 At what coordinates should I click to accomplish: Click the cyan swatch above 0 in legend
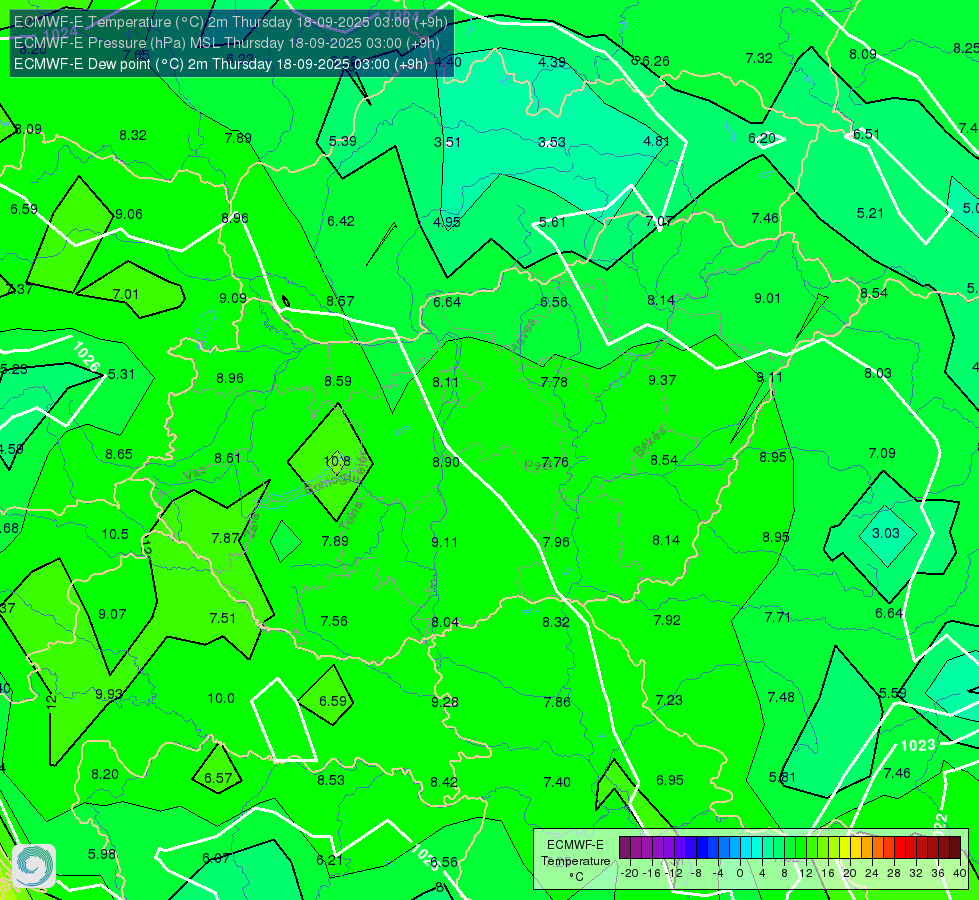point(745,848)
